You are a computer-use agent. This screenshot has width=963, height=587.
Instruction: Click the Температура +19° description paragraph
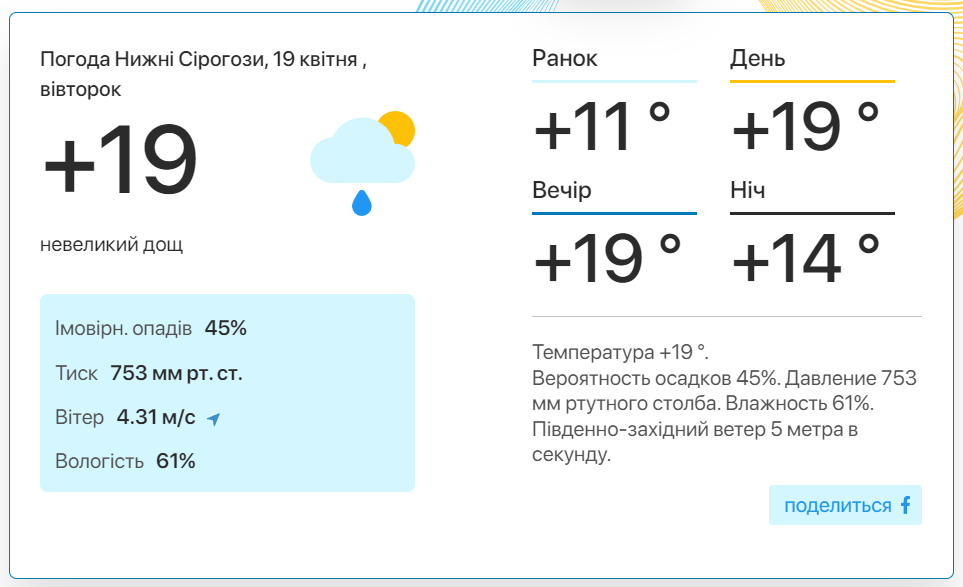725,403
